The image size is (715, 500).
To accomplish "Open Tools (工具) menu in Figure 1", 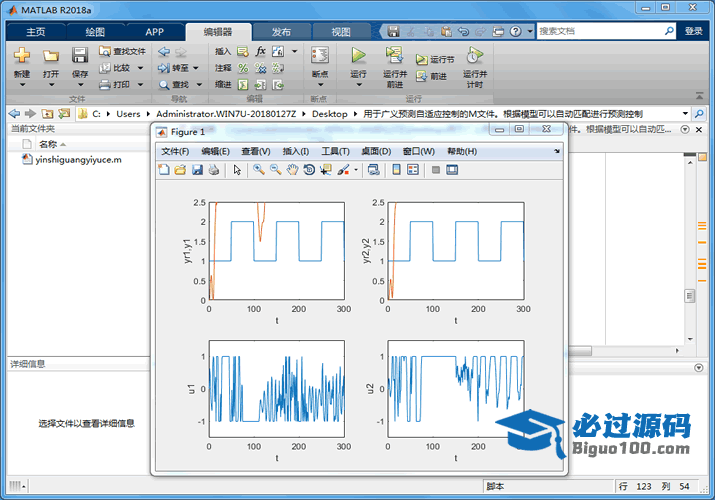I will (336, 151).
